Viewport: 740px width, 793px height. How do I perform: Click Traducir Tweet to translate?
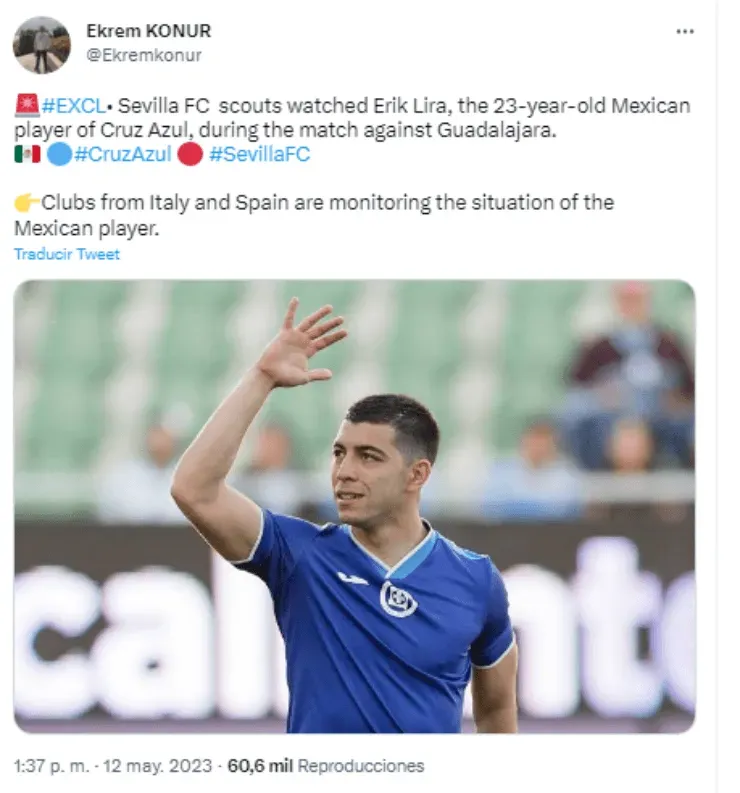[67, 254]
